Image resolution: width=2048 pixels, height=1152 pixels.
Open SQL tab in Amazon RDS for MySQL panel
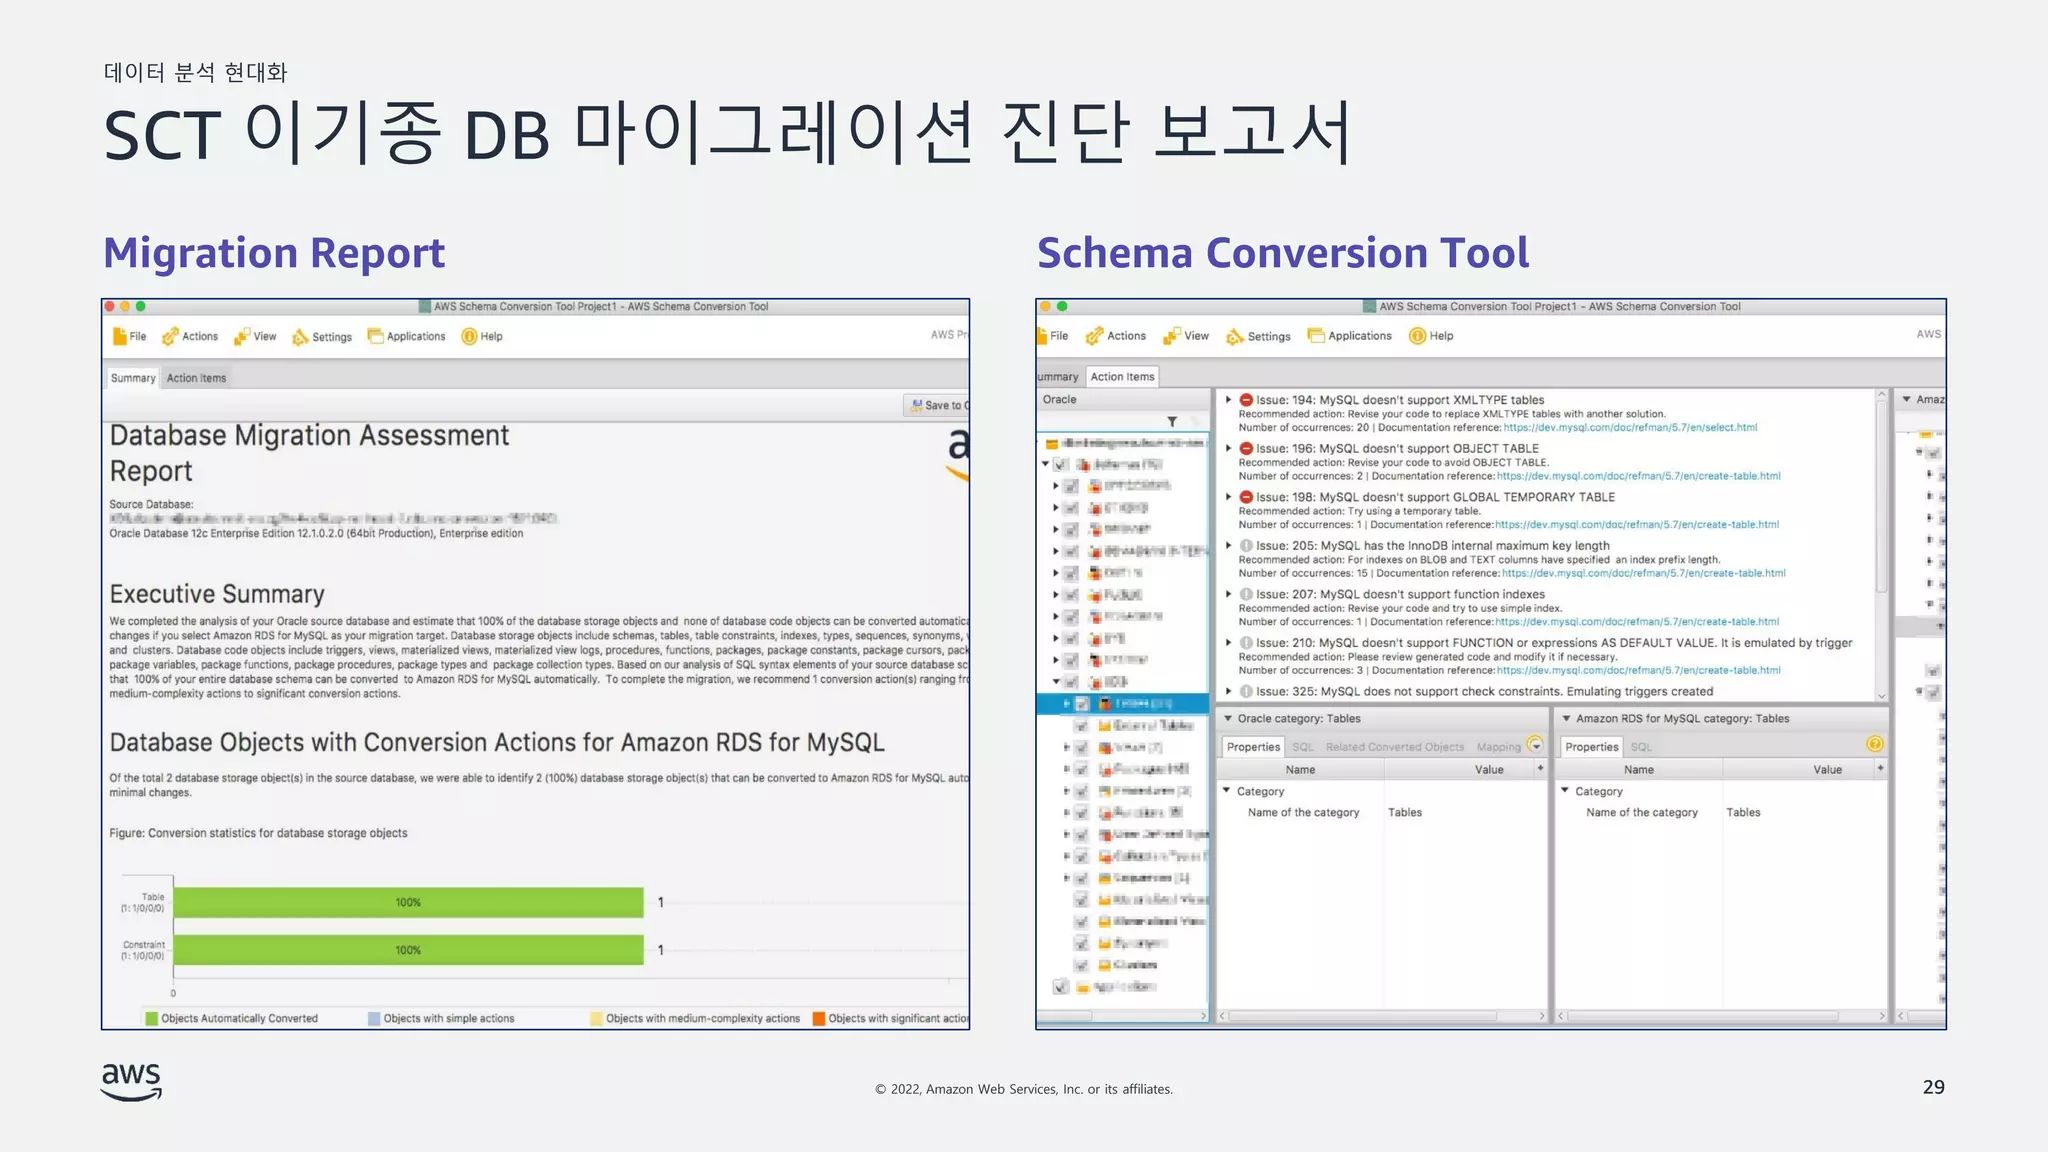(1641, 747)
